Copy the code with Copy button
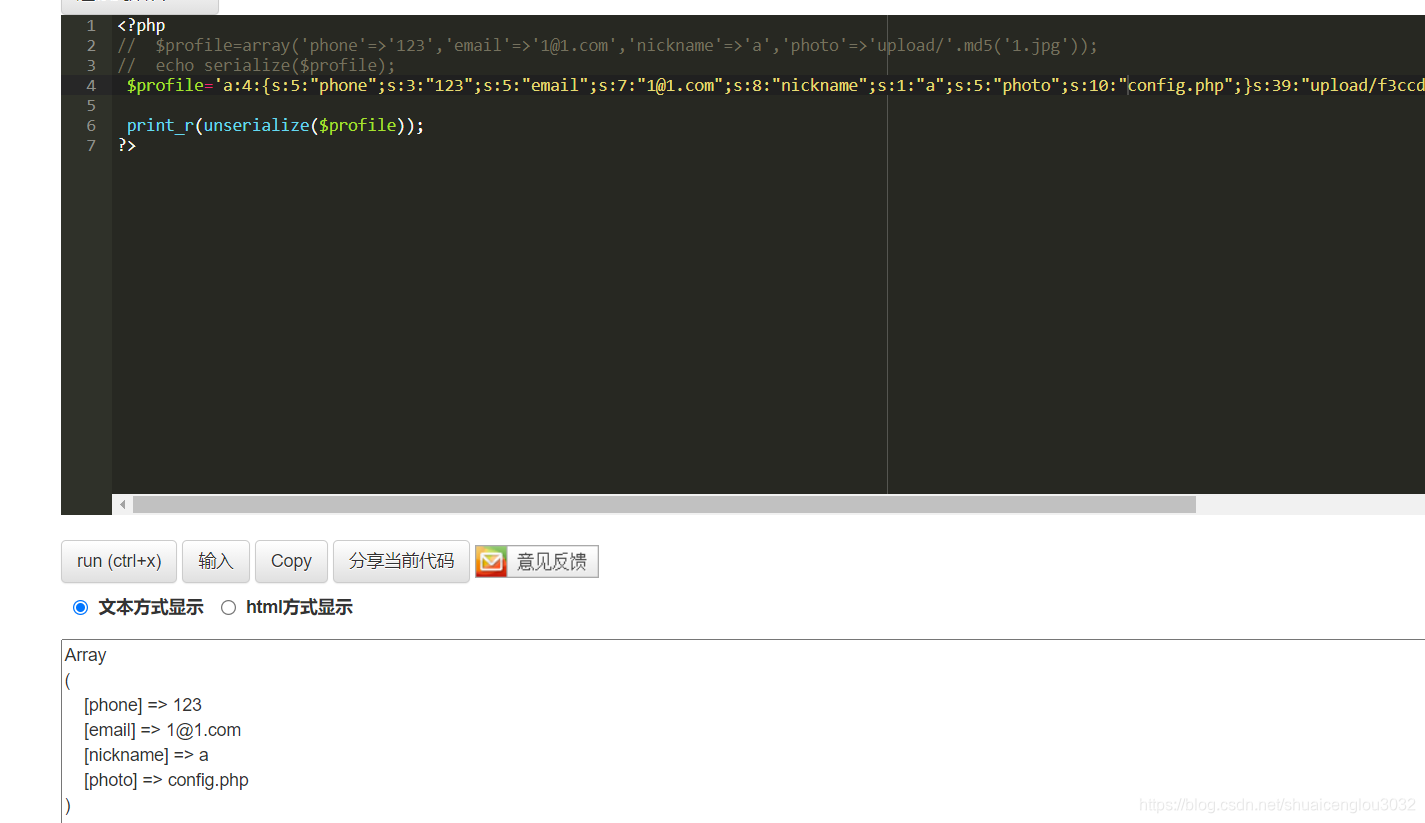1425x823 pixels. click(x=291, y=561)
